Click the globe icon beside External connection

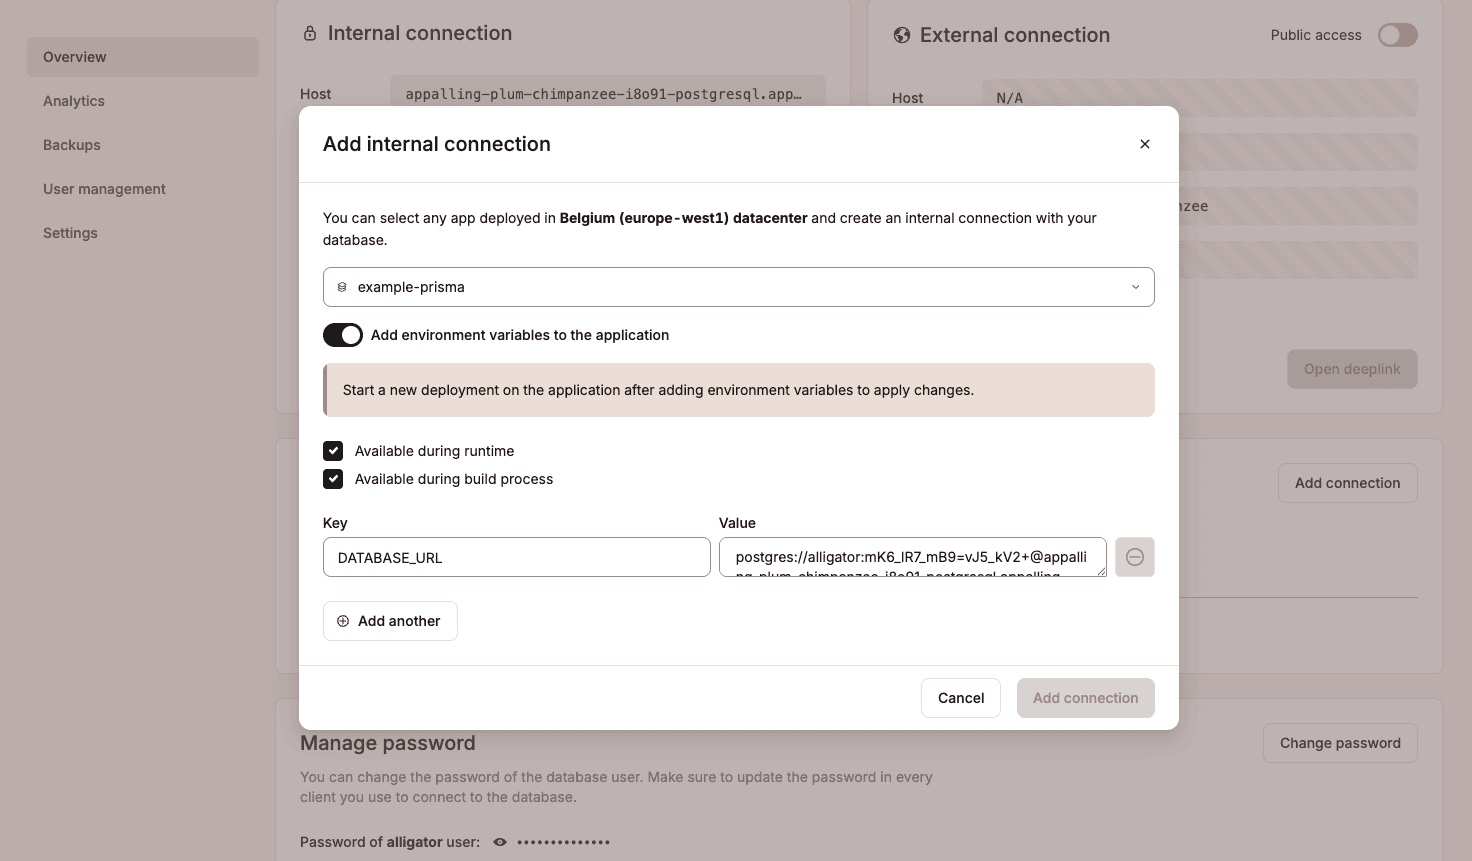[x=901, y=34]
